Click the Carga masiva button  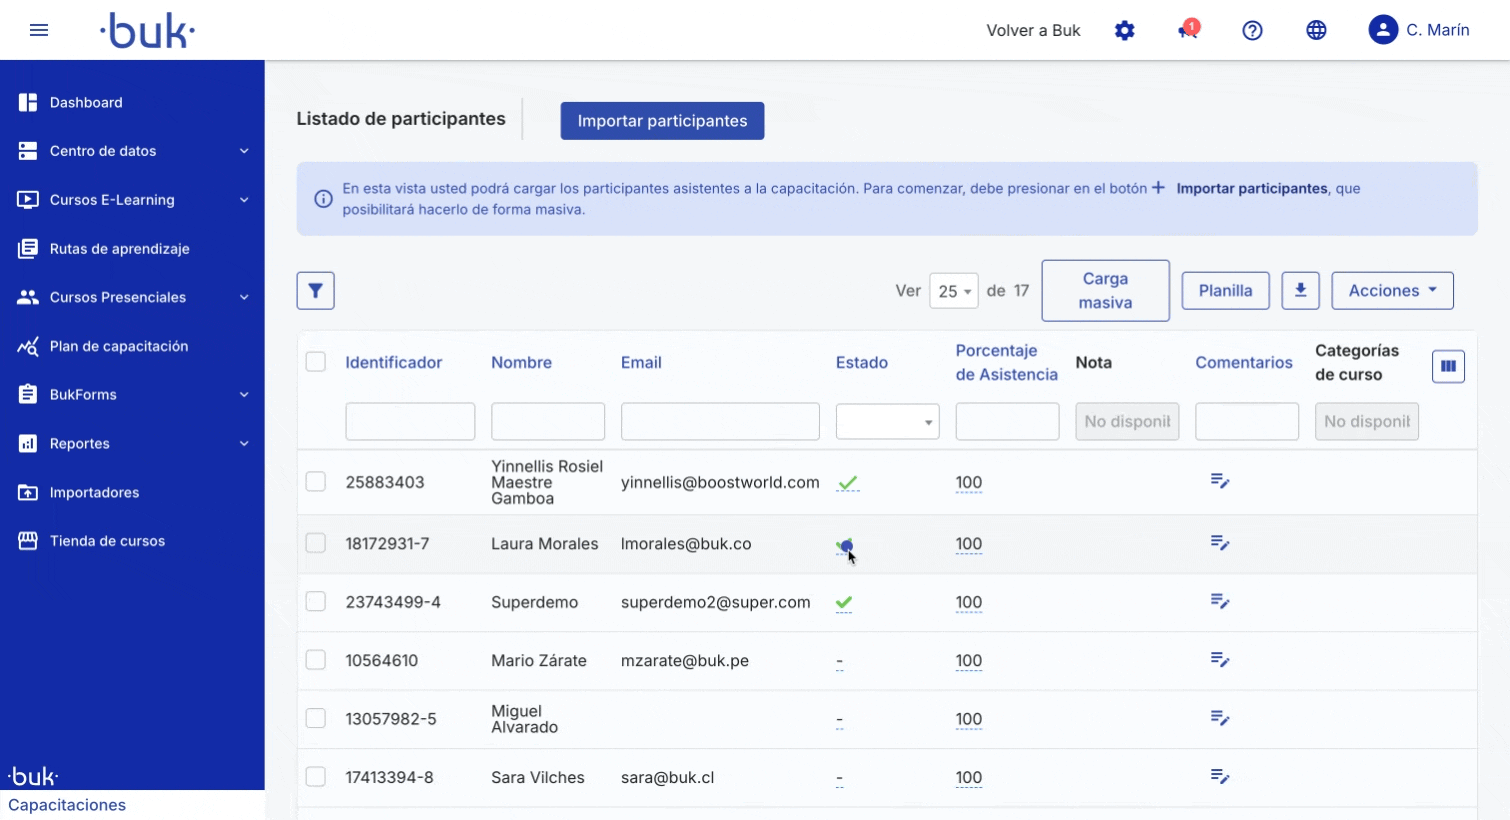(x=1105, y=290)
